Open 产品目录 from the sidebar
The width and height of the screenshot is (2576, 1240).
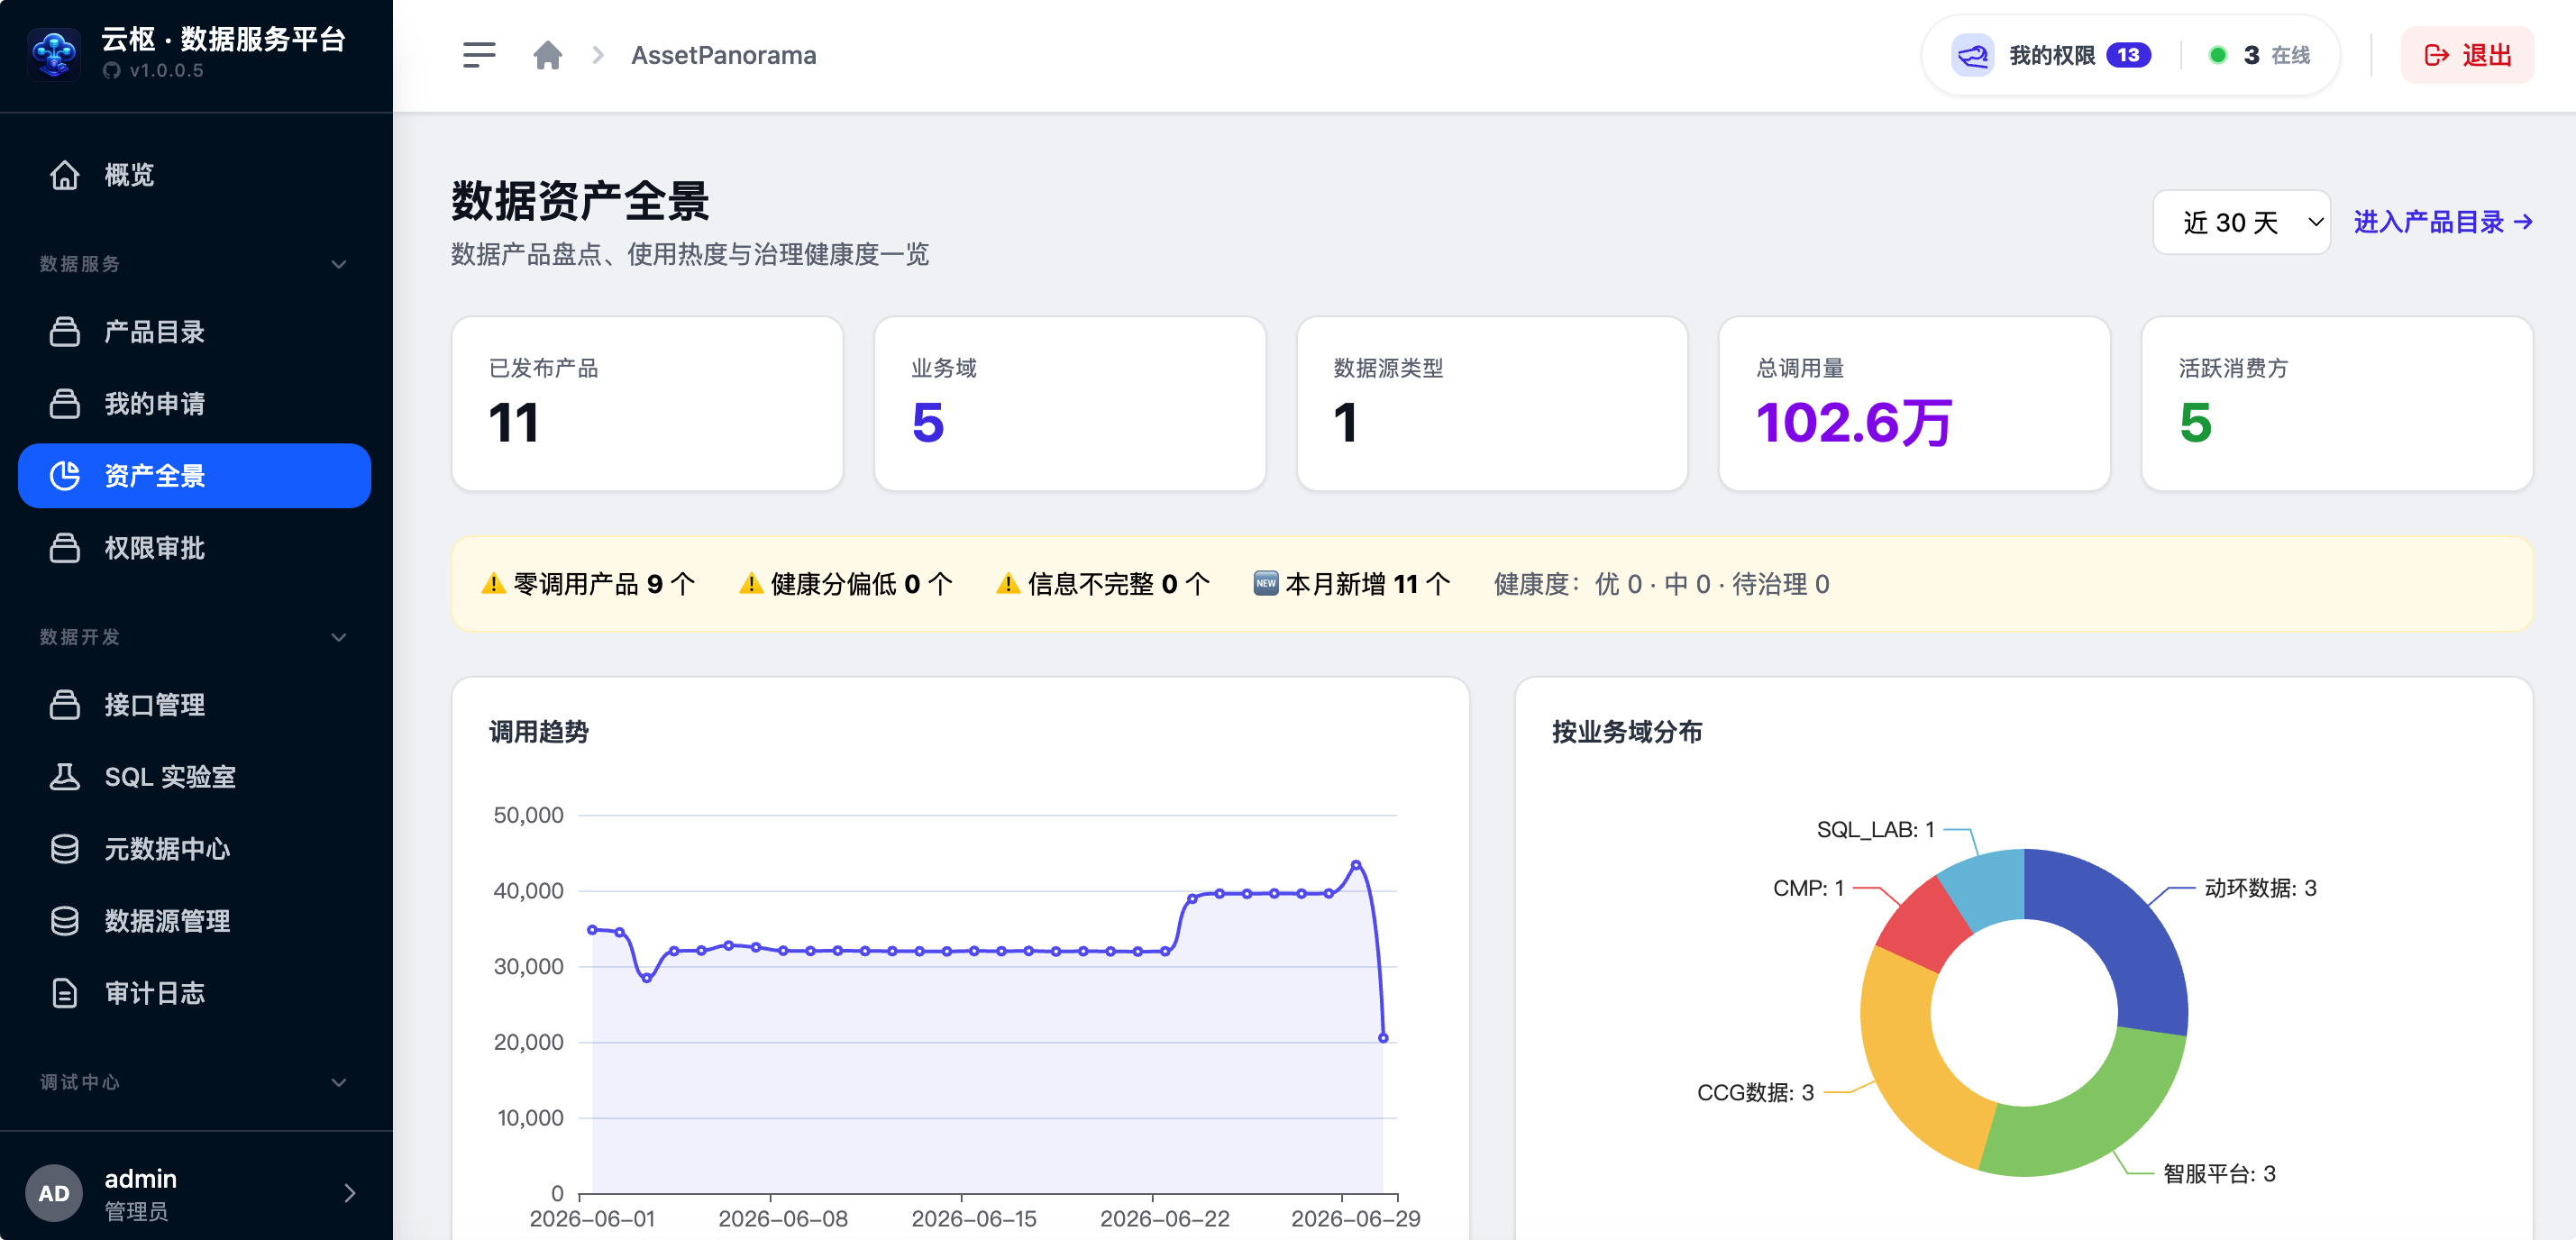click(x=195, y=331)
